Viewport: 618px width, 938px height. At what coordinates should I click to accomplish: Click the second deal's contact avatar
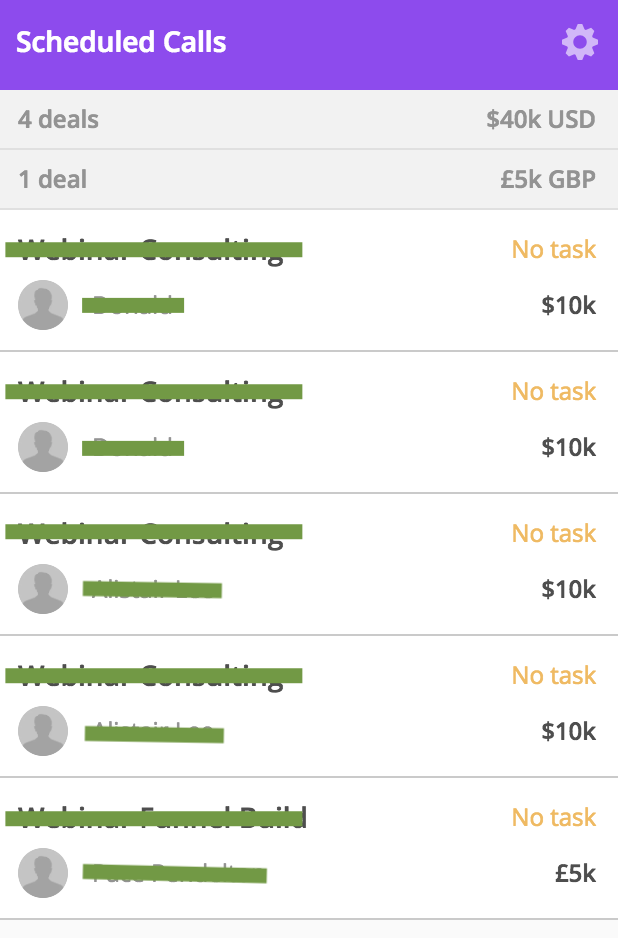pos(42,447)
